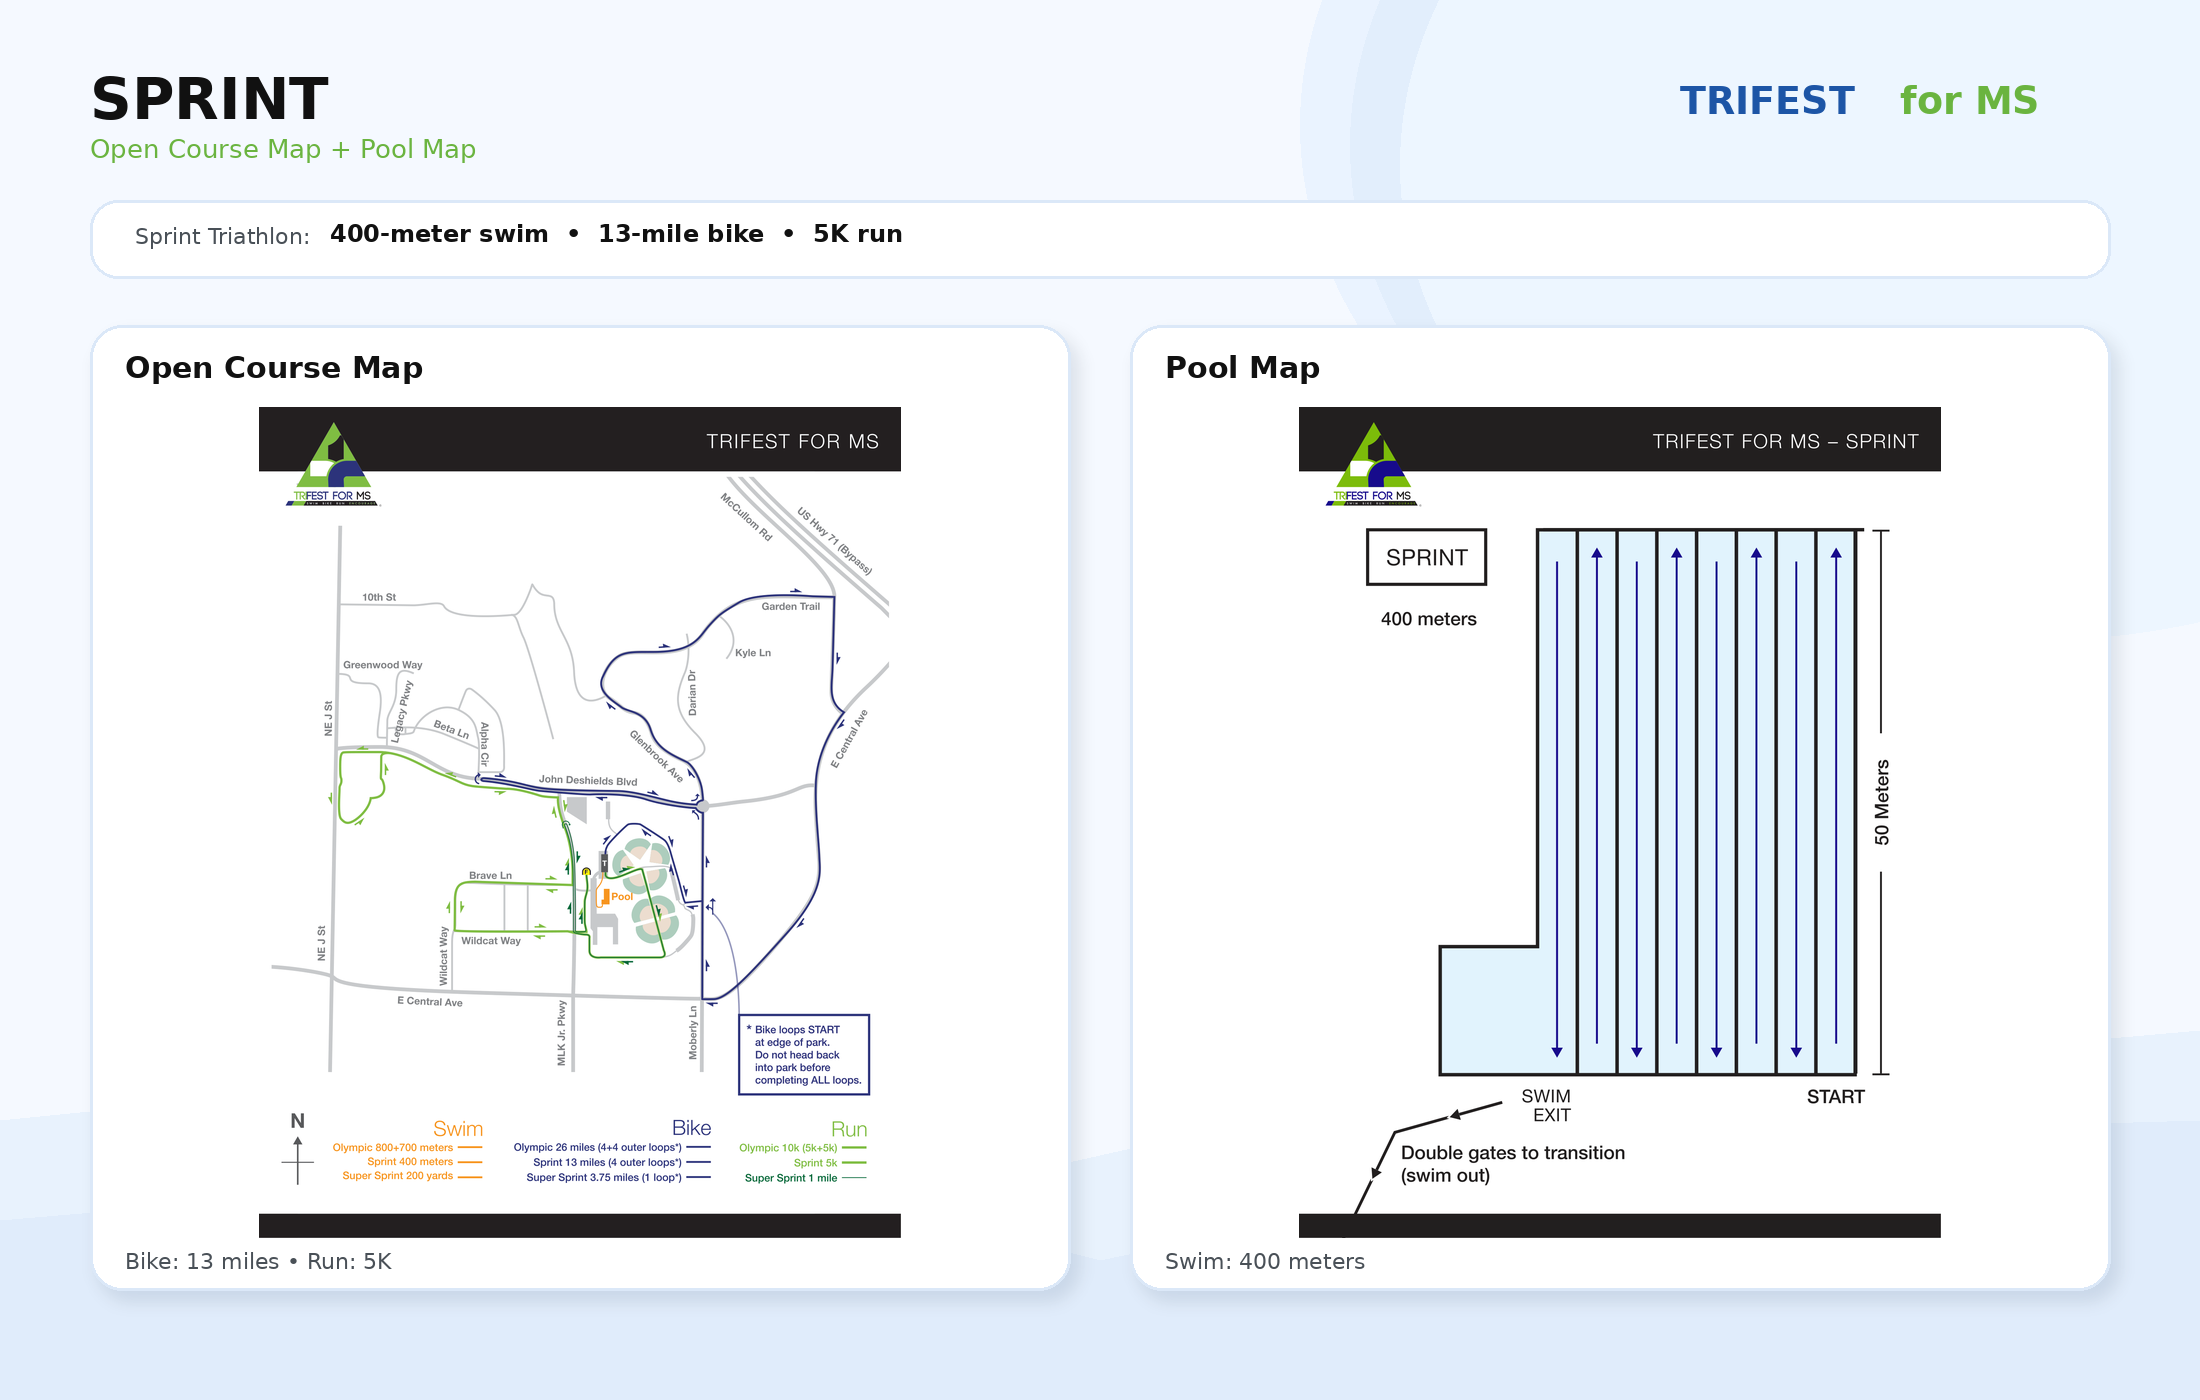Click the START label below the pool lanes
Viewport: 2200px width, 1400px height.
pos(1835,1097)
